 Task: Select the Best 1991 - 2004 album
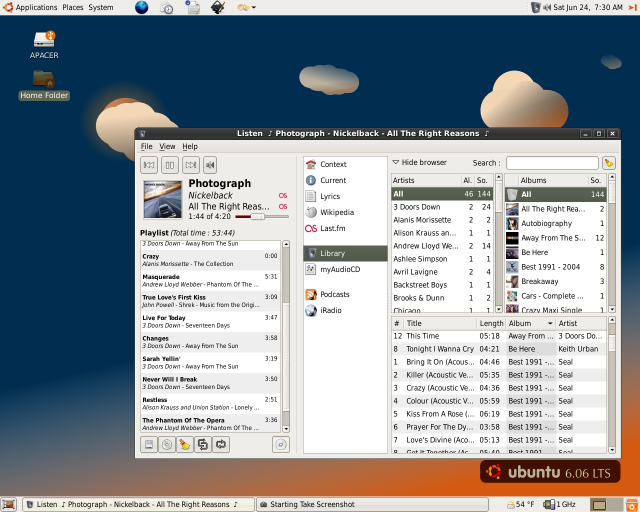pos(556,267)
